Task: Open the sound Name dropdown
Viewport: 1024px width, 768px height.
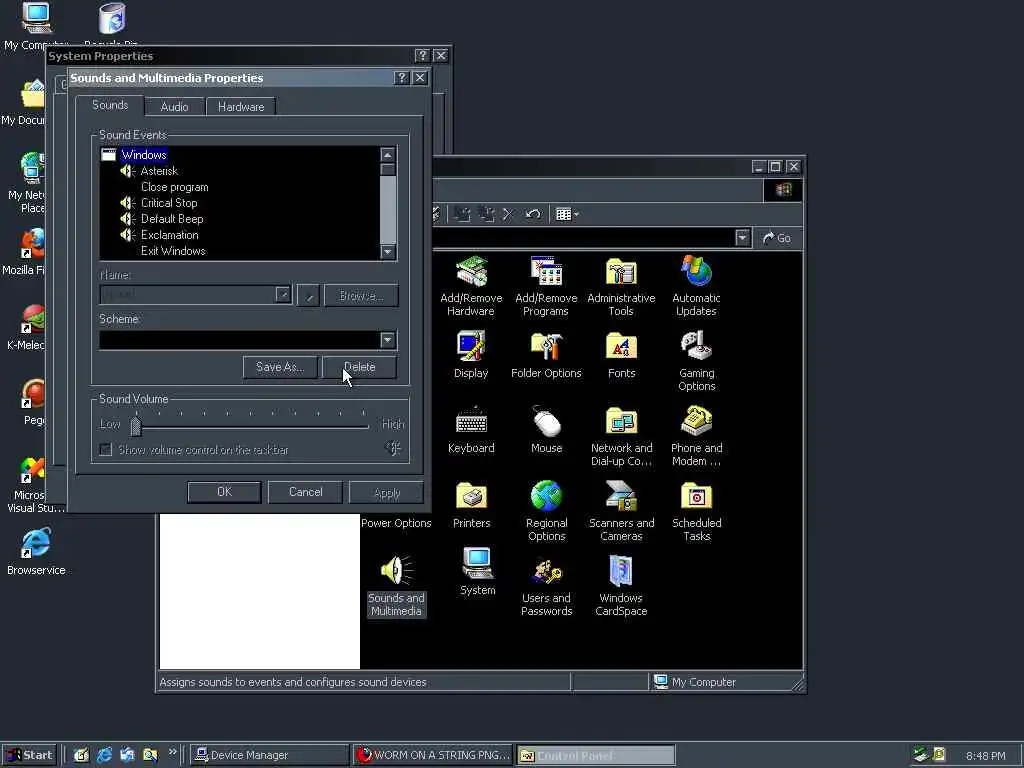Action: [x=283, y=295]
